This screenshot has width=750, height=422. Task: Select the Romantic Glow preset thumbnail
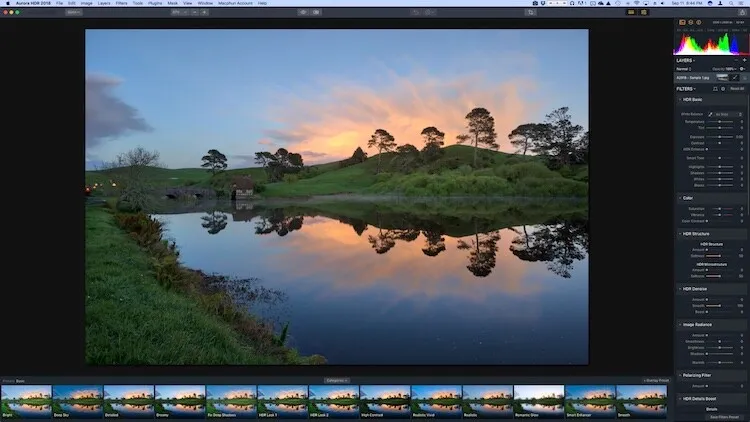click(538, 399)
